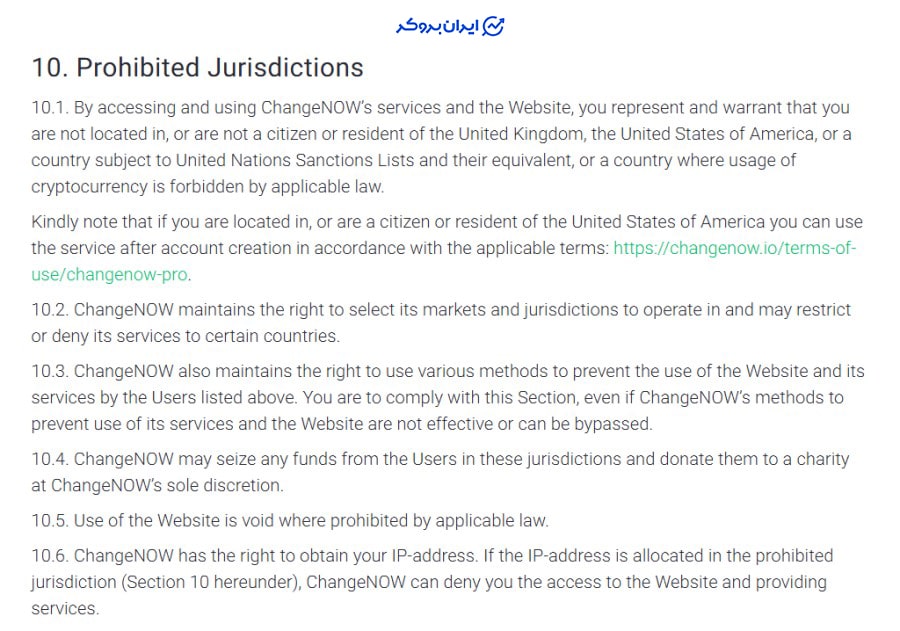Click United Nations Sanctions Lists text
The image size is (900, 631).
pos(295,160)
